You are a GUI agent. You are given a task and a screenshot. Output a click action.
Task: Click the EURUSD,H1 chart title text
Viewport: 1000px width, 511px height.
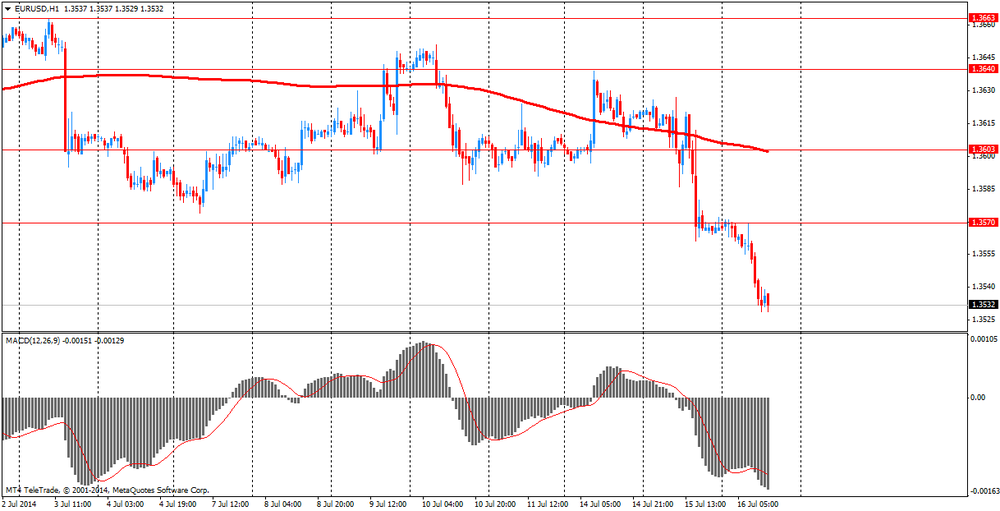coord(36,8)
